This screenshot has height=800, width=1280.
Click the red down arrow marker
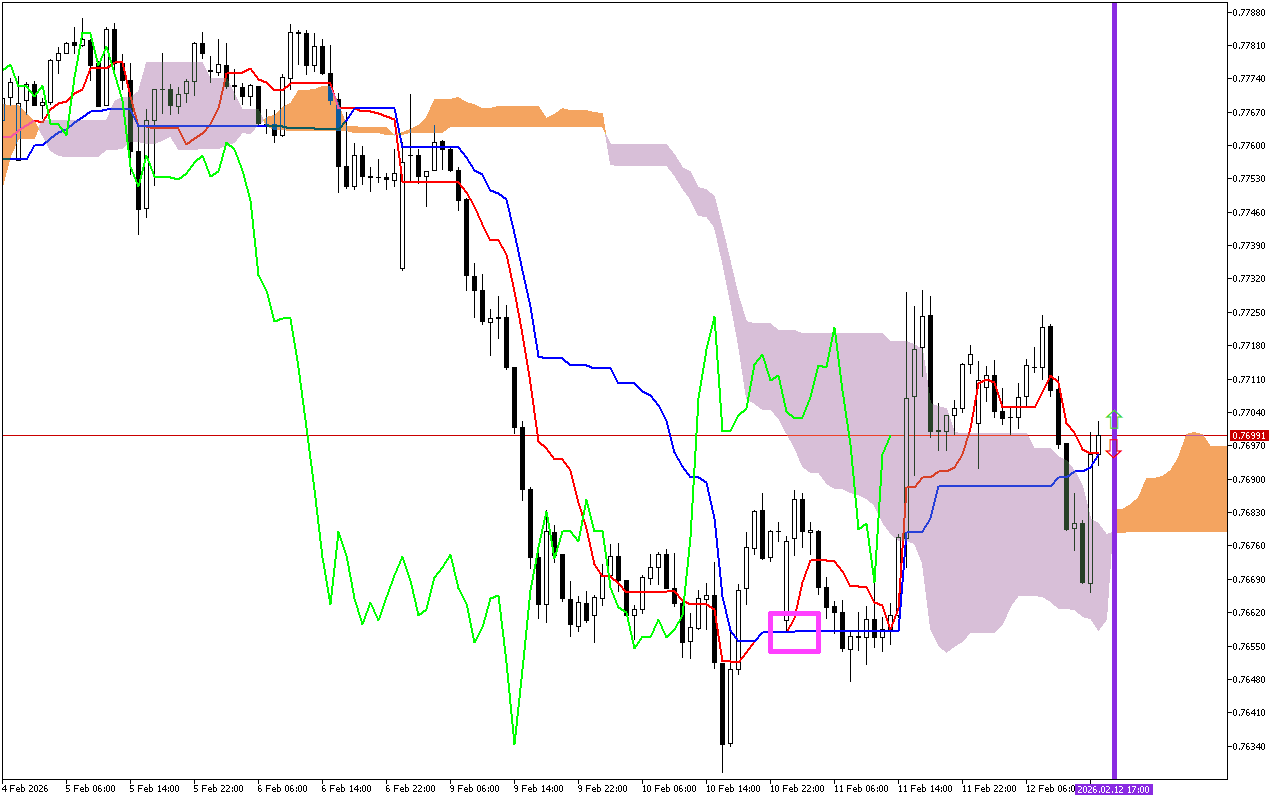1114,448
